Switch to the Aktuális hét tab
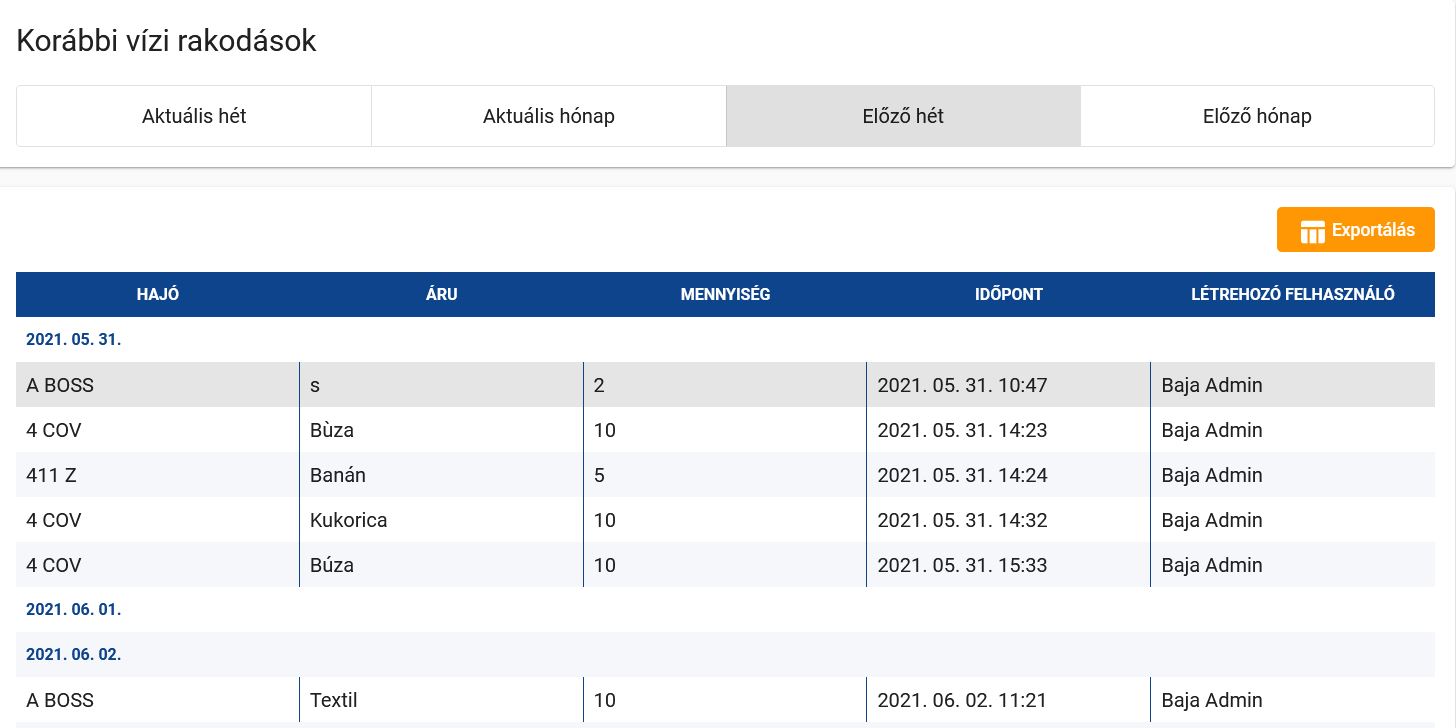Image resolution: width=1456 pixels, height=728 pixels. pyautogui.click(x=194, y=116)
